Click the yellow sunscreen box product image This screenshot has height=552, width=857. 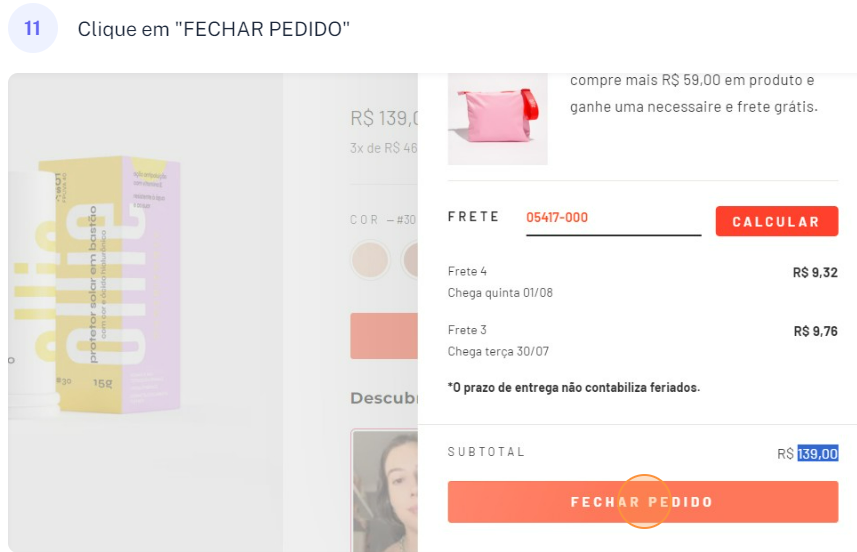108,285
